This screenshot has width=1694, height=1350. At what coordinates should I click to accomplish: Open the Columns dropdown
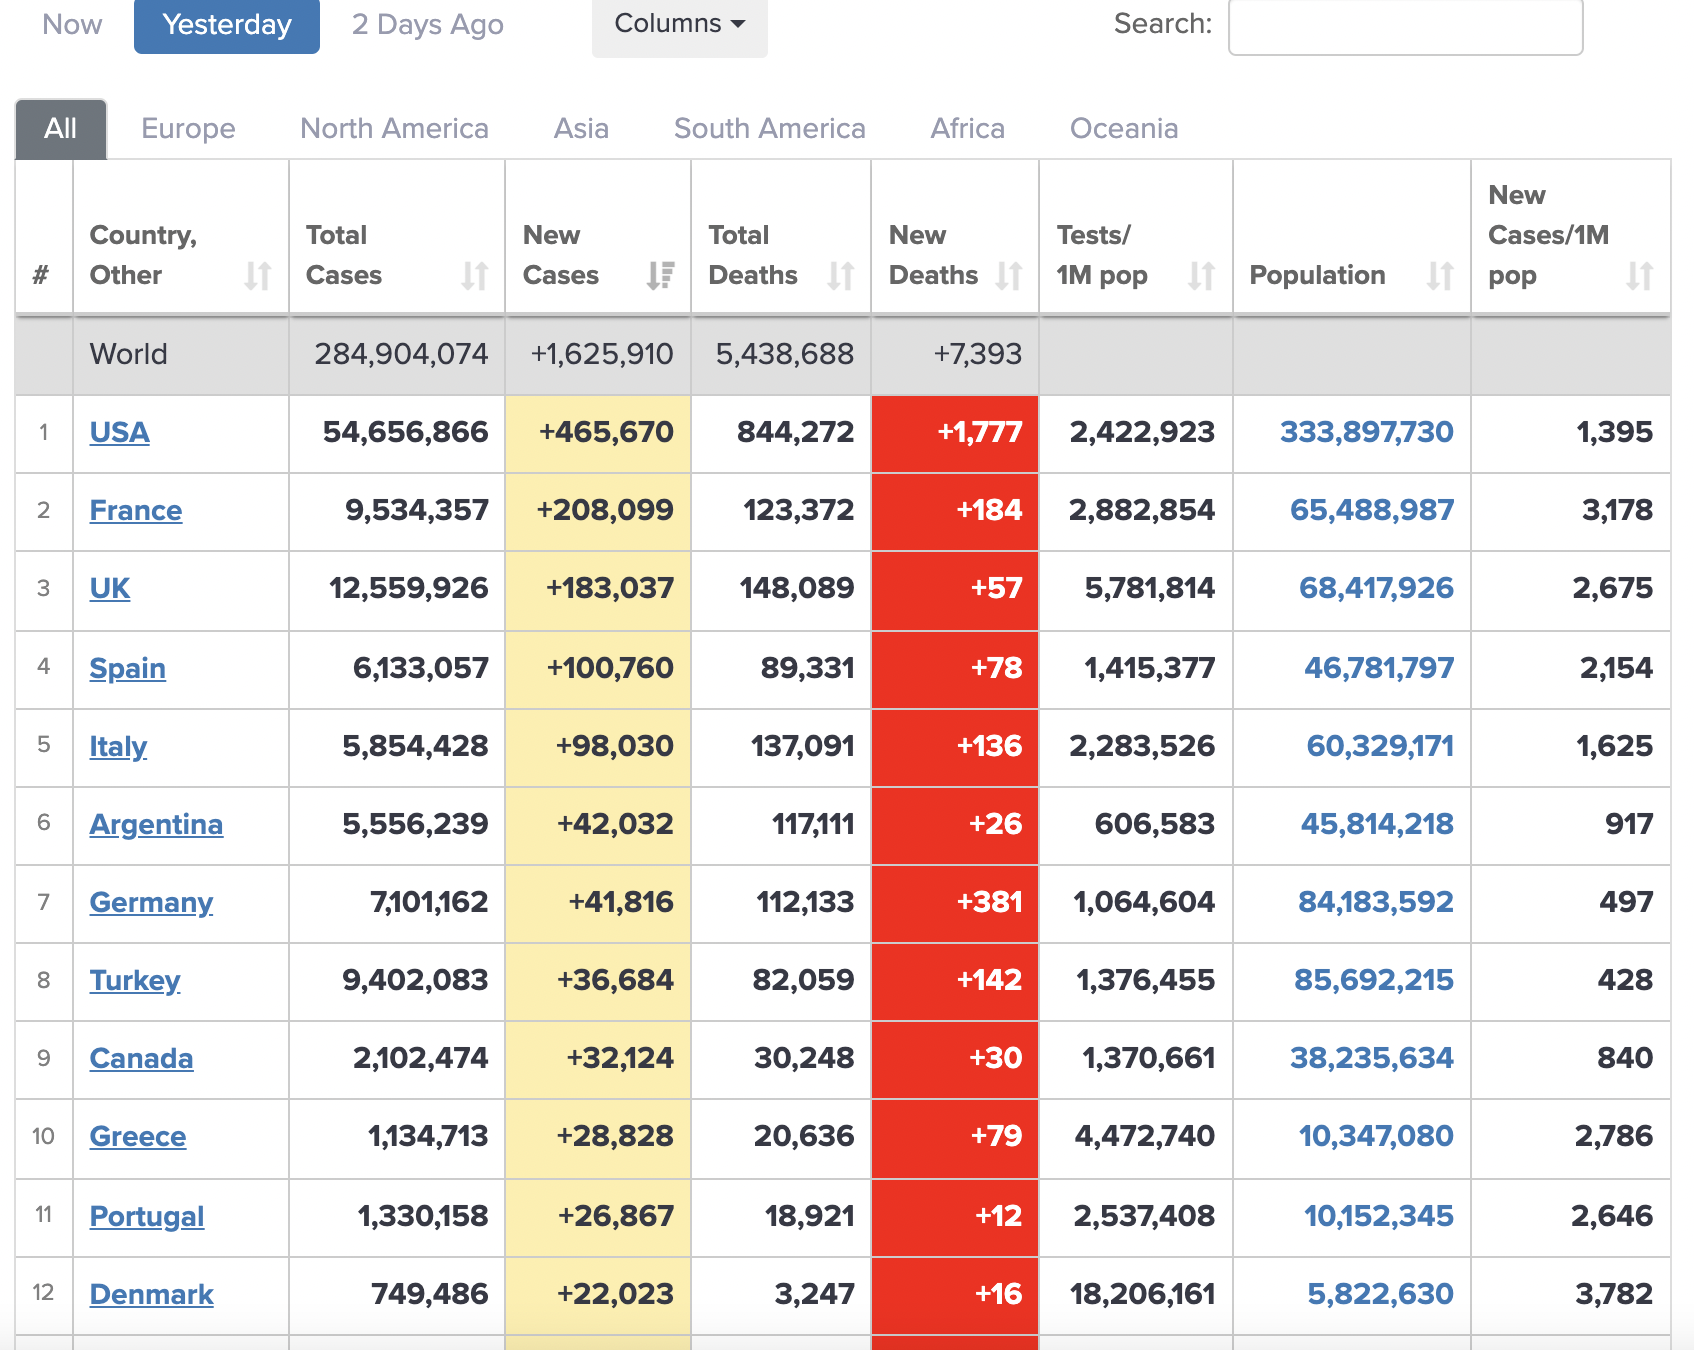[x=680, y=25]
